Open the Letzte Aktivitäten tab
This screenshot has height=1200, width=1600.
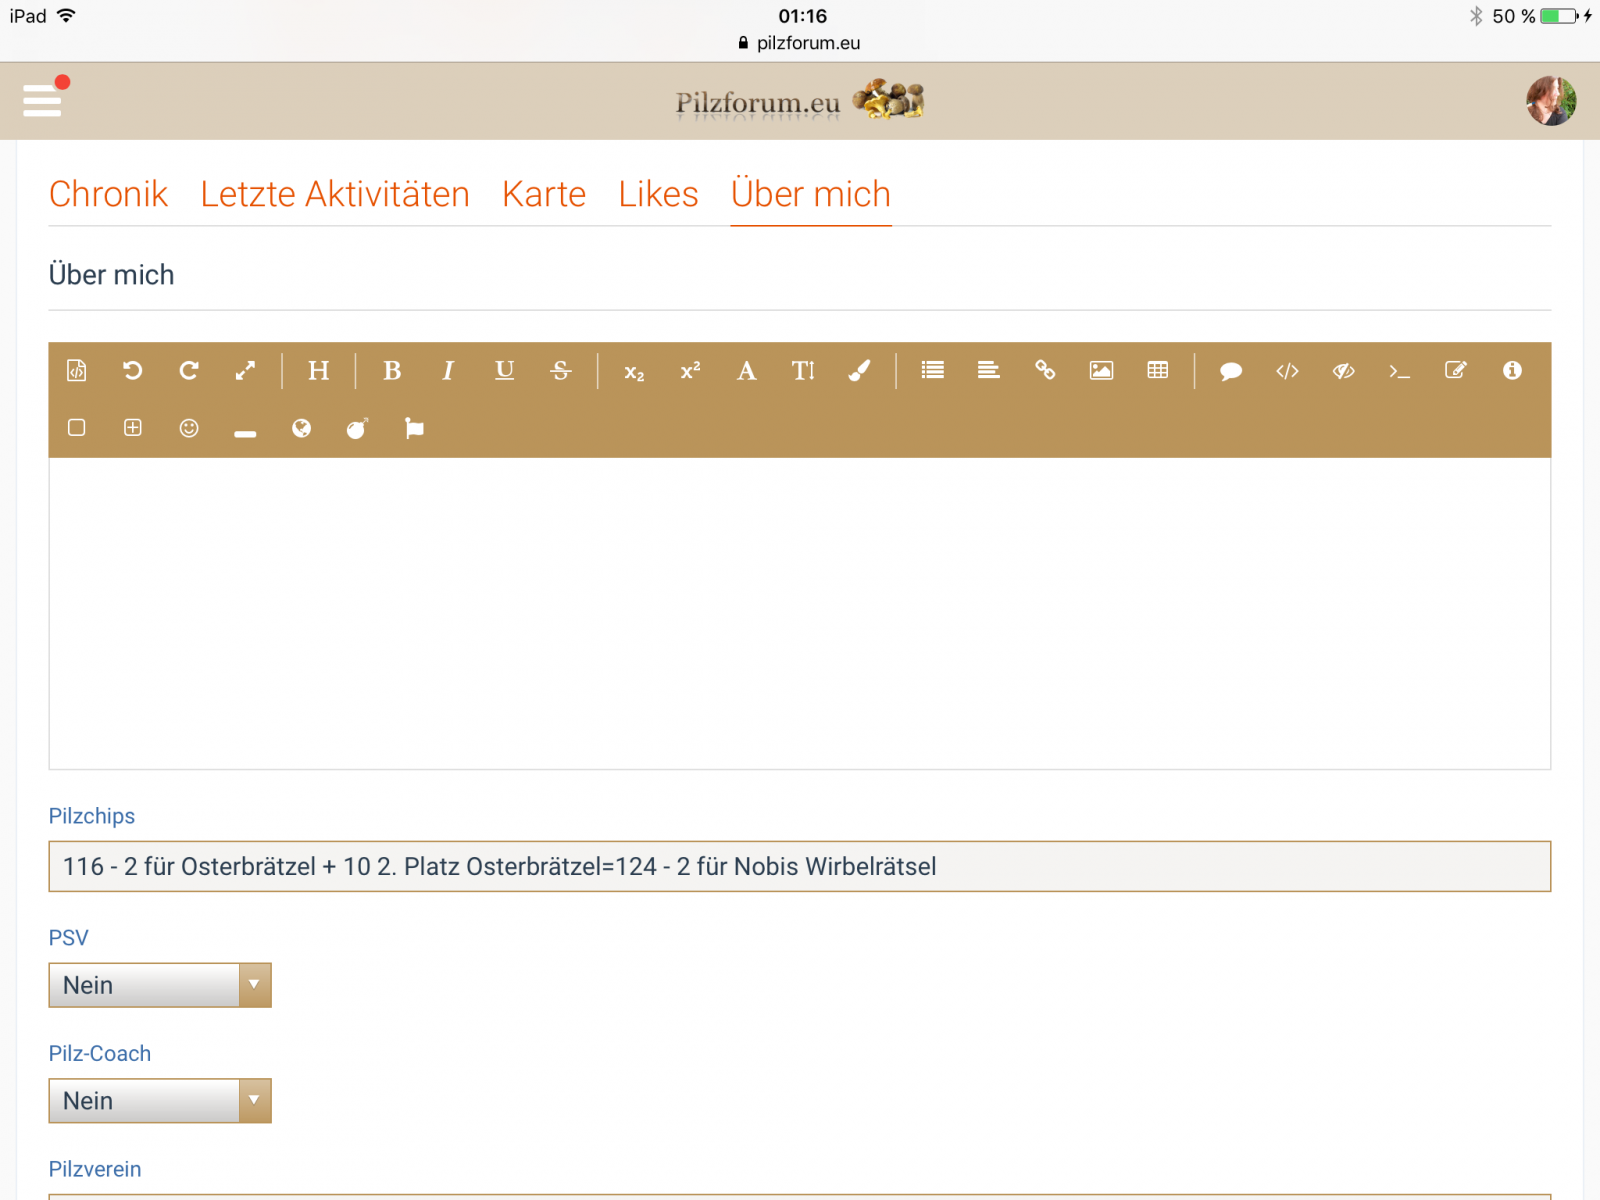pyautogui.click(x=335, y=194)
